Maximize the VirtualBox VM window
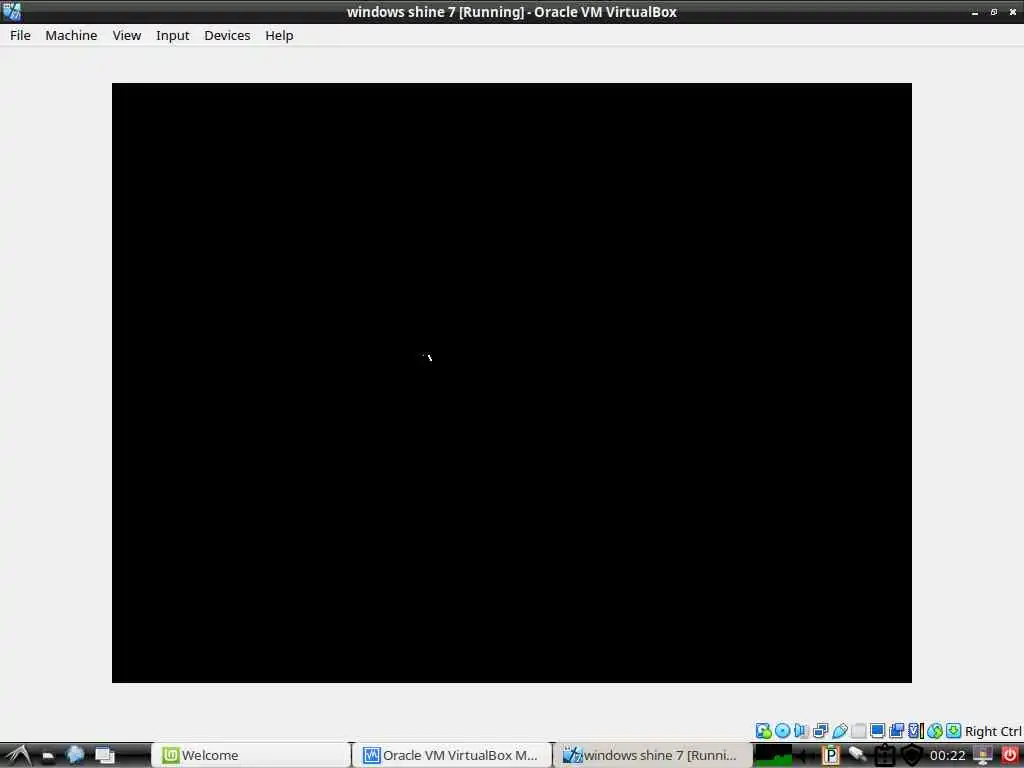1024x768 pixels. coord(994,12)
